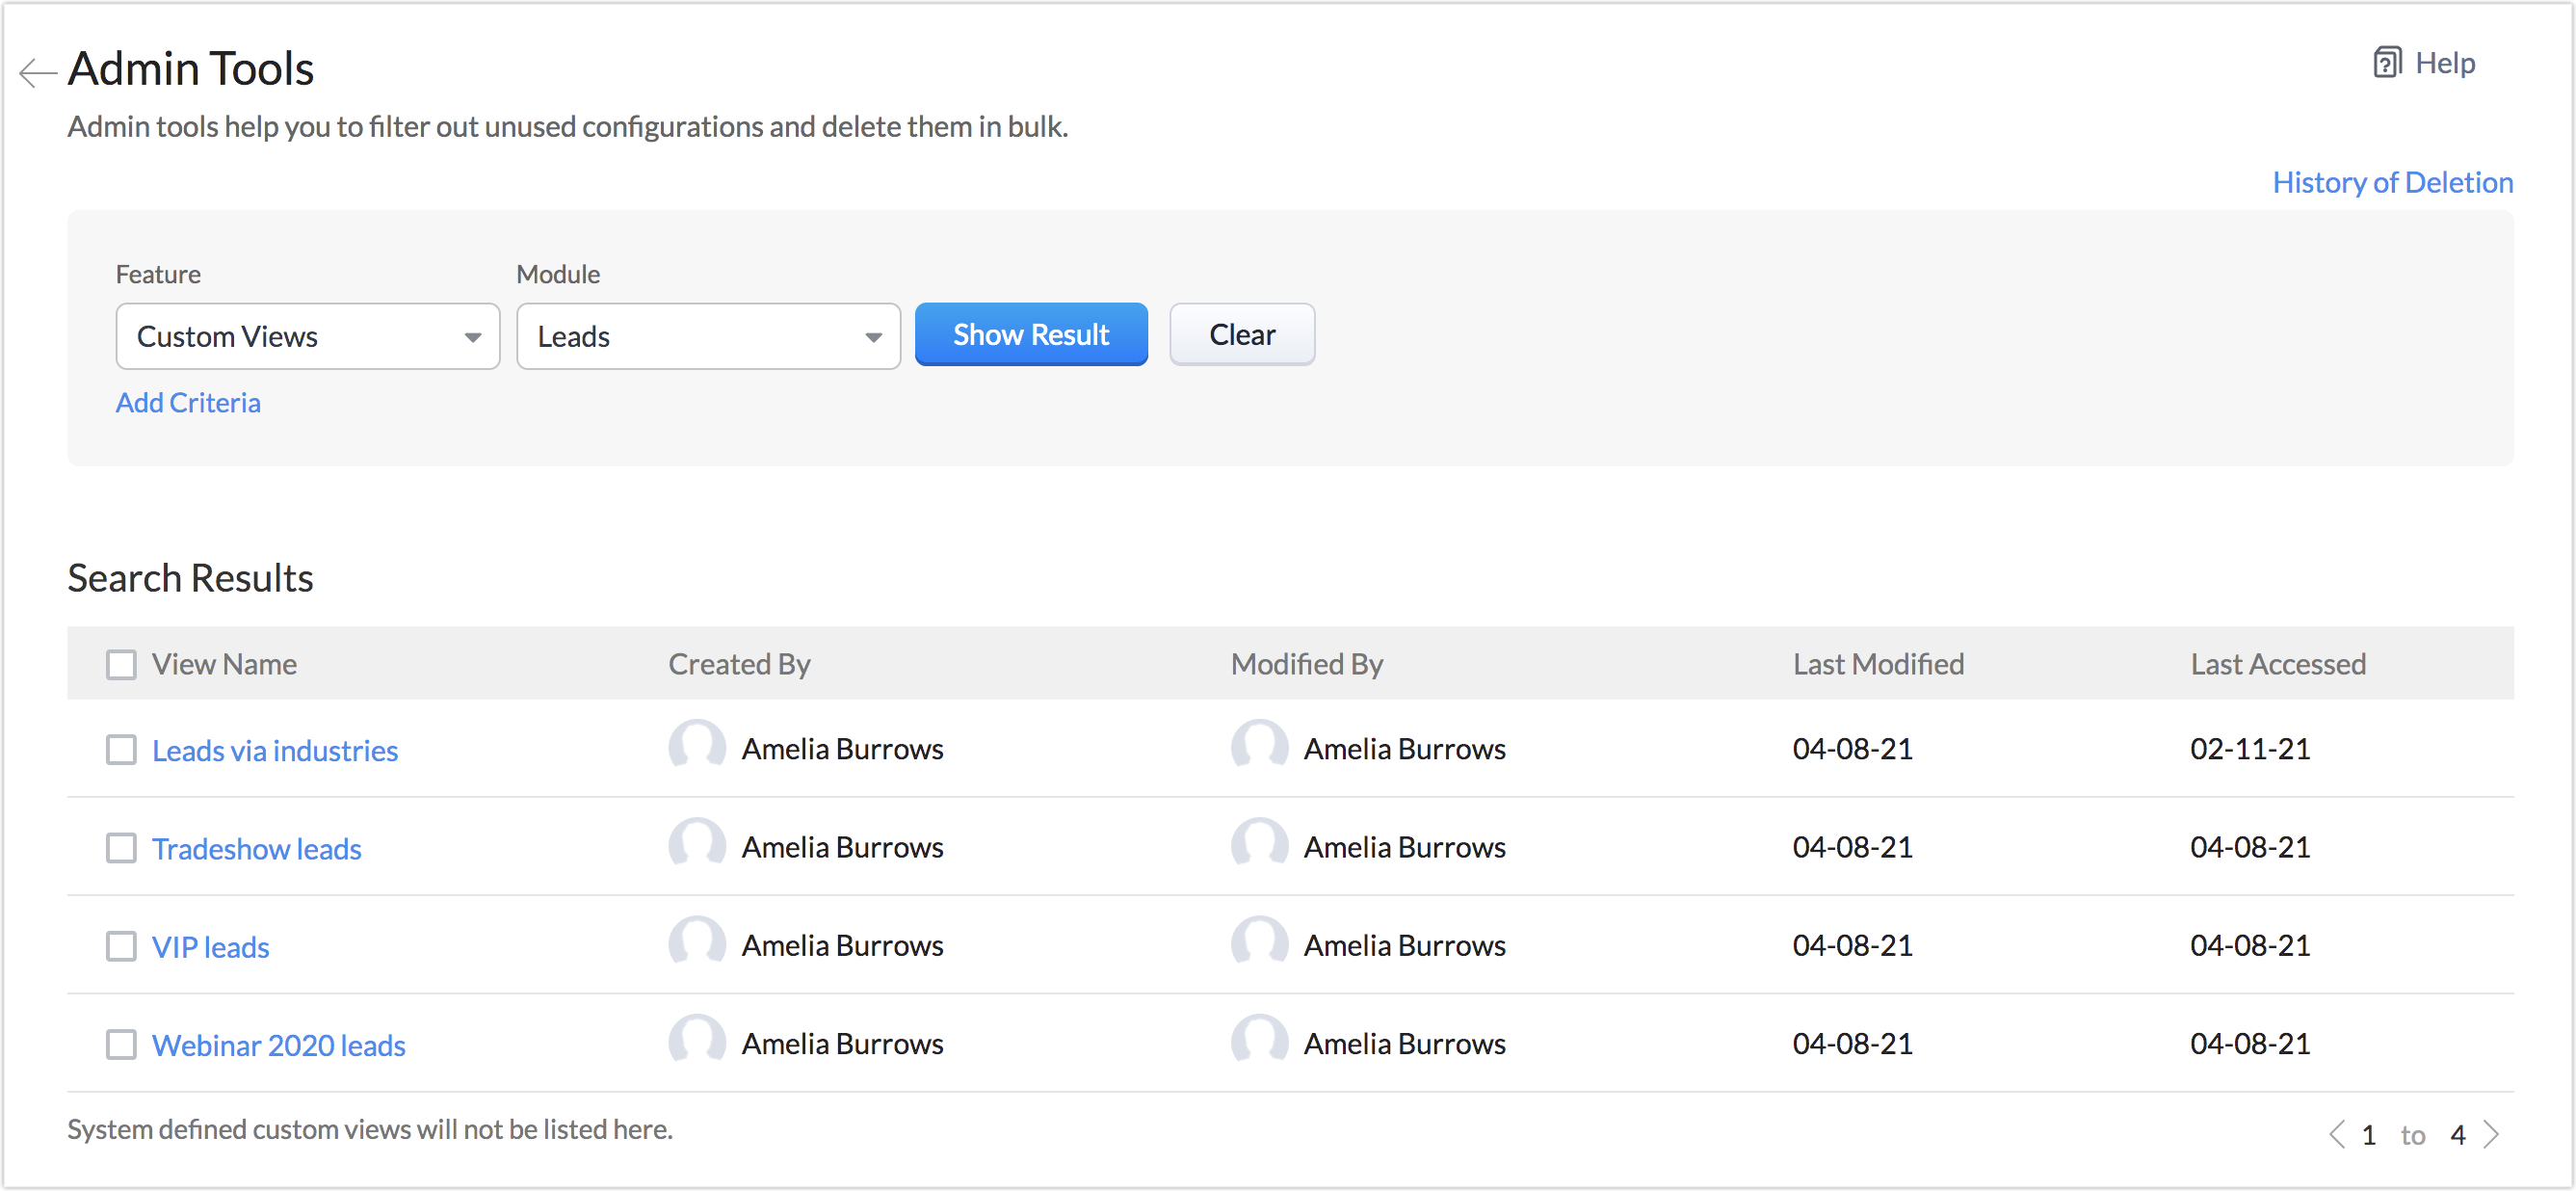Click the Clear button
The height and width of the screenshot is (1191, 2576).
(x=1241, y=334)
